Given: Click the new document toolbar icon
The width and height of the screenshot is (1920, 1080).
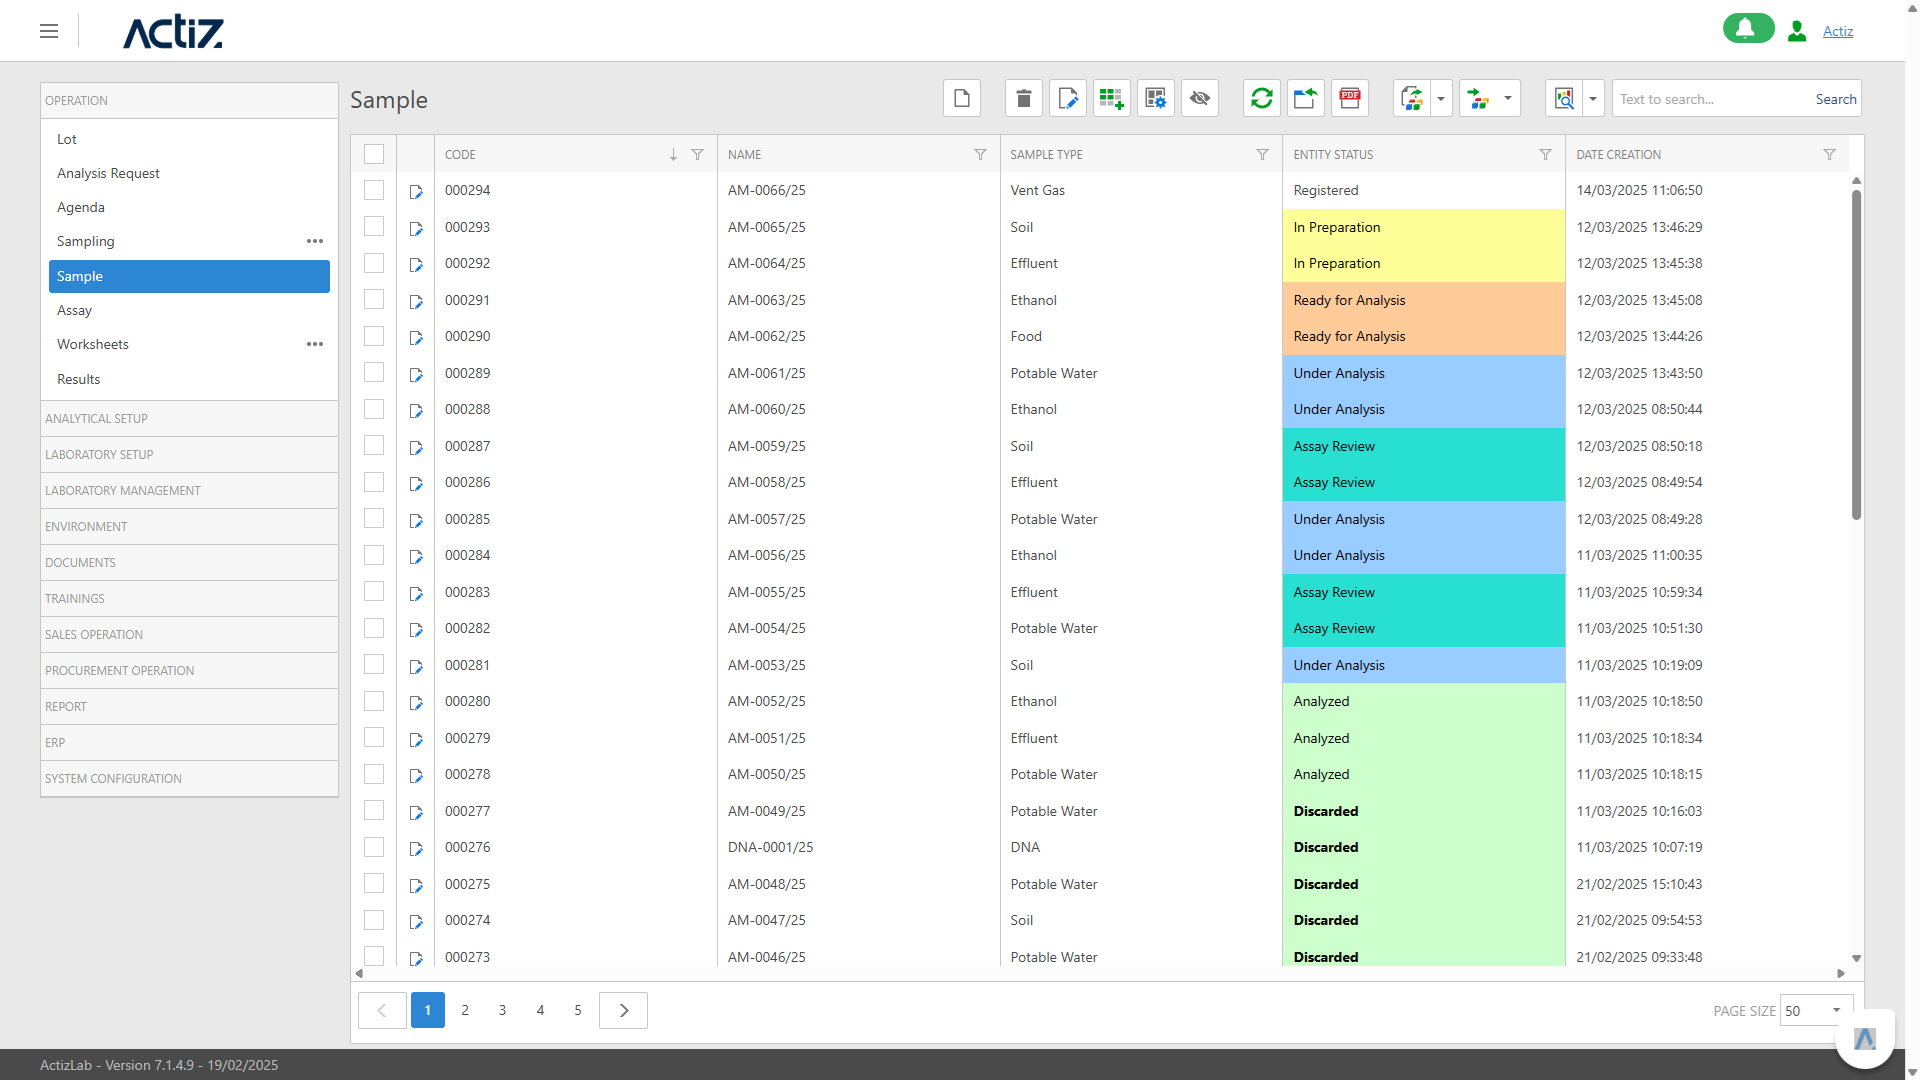Looking at the screenshot, I should (961, 98).
